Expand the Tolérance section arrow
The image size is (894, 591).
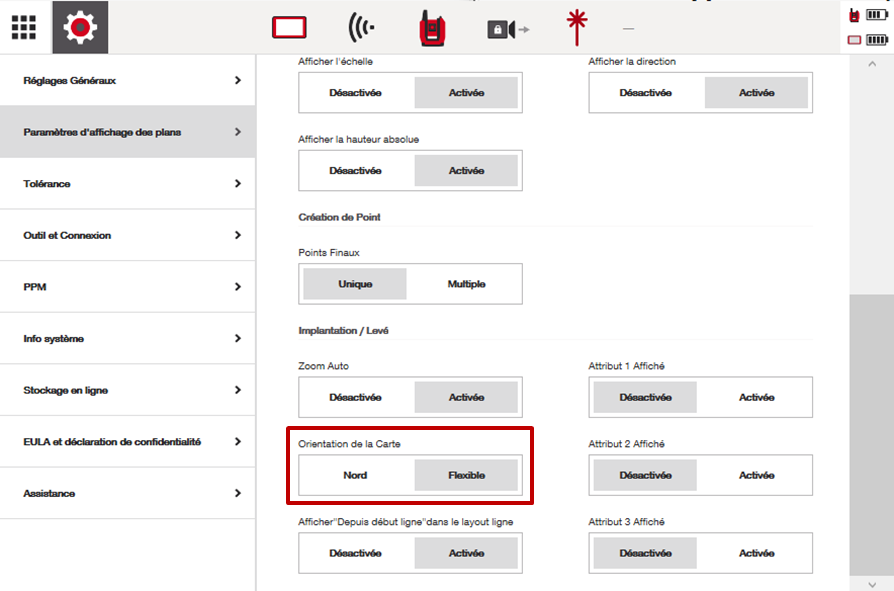point(237,184)
